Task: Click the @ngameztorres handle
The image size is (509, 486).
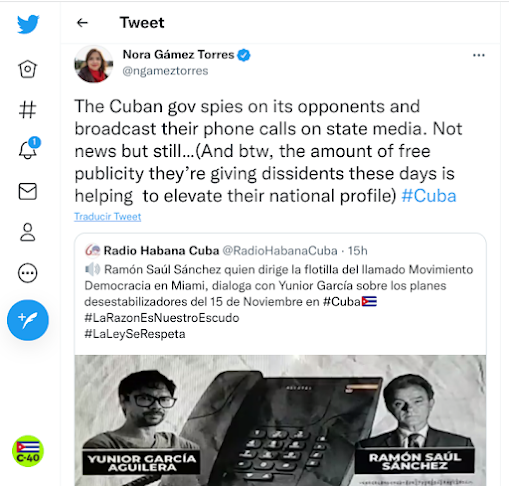Action: tap(165, 71)
